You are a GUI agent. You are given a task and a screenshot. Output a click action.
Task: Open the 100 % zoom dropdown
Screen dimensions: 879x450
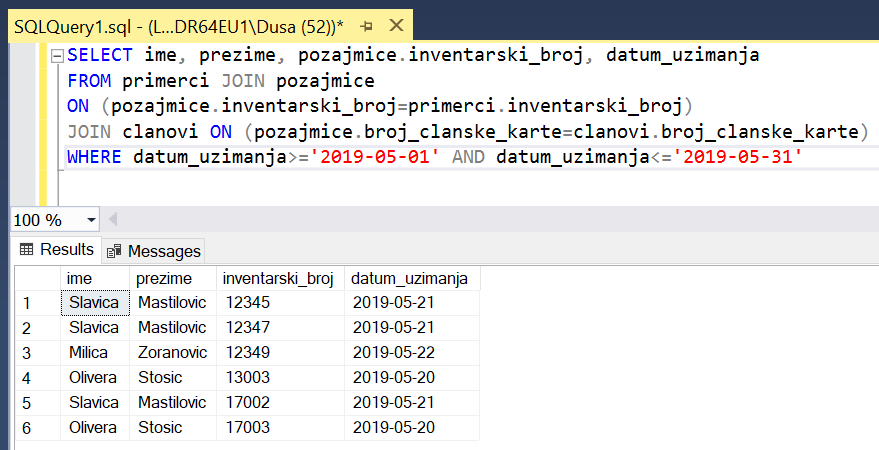pyautogui.click(x=92, y=219)
